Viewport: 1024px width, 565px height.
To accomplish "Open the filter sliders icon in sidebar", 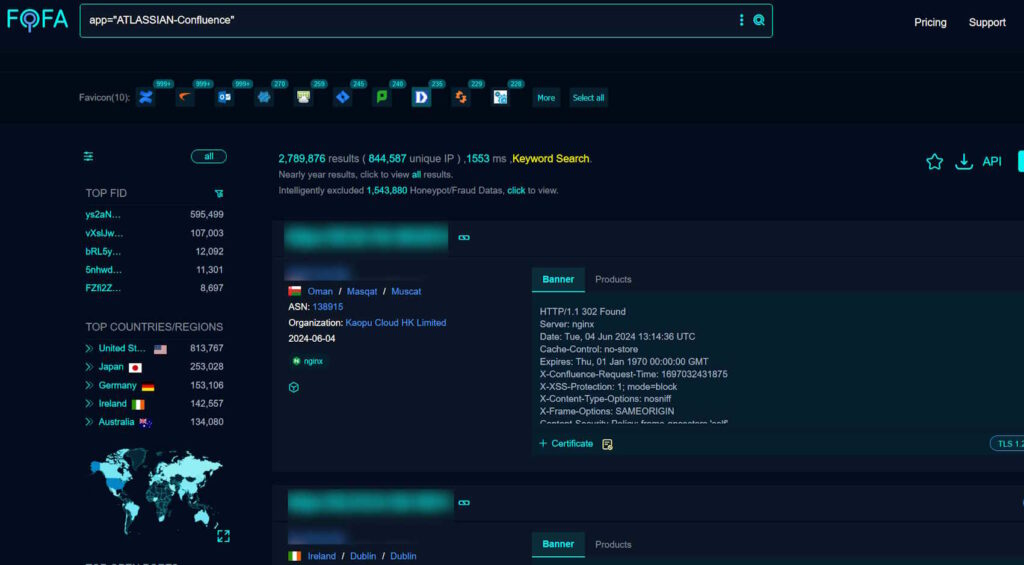I will pyautogui.click(x=88, y=156).
